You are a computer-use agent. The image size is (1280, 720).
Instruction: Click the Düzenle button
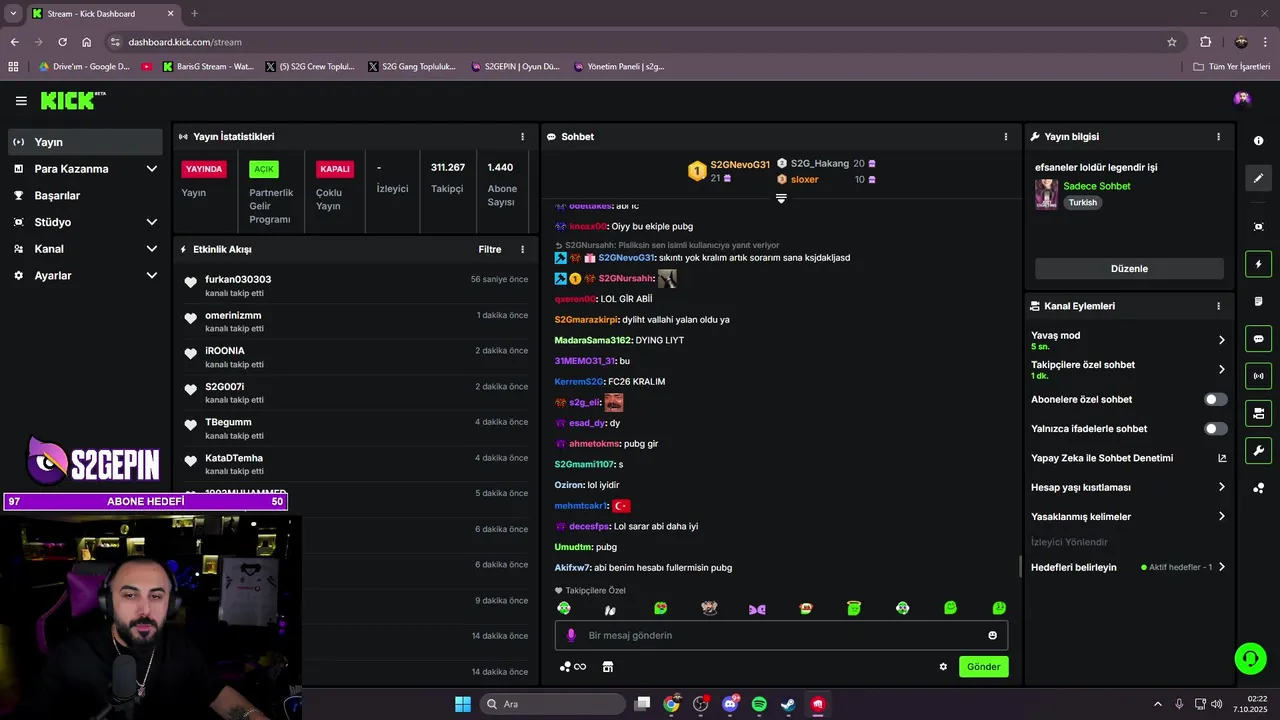pos(1129,269)
